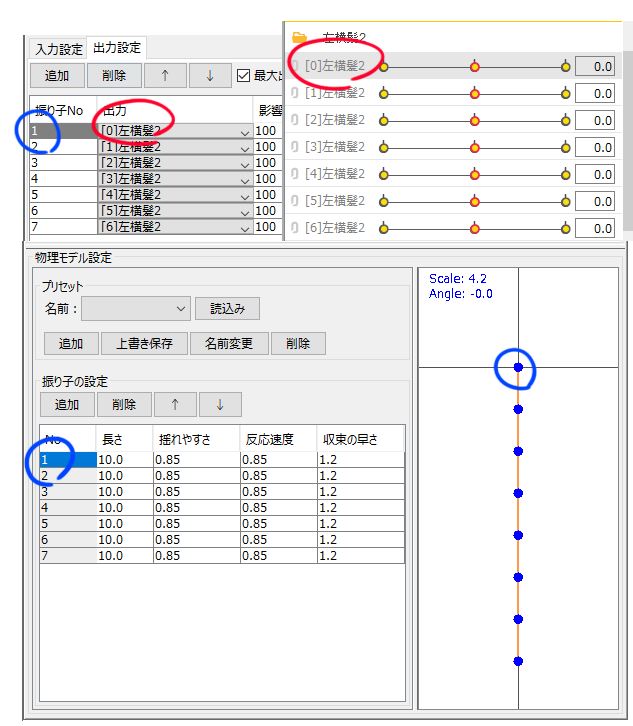Click the 長さ column header
The height and width of the screenshot is (726, 633).
tap(124, 439)
